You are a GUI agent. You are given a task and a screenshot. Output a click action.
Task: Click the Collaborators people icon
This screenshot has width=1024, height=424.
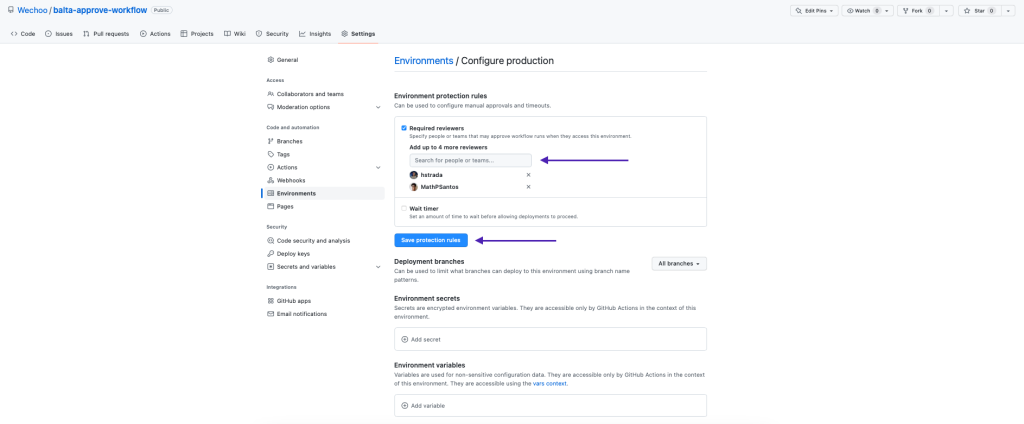[x=271, y=94]
